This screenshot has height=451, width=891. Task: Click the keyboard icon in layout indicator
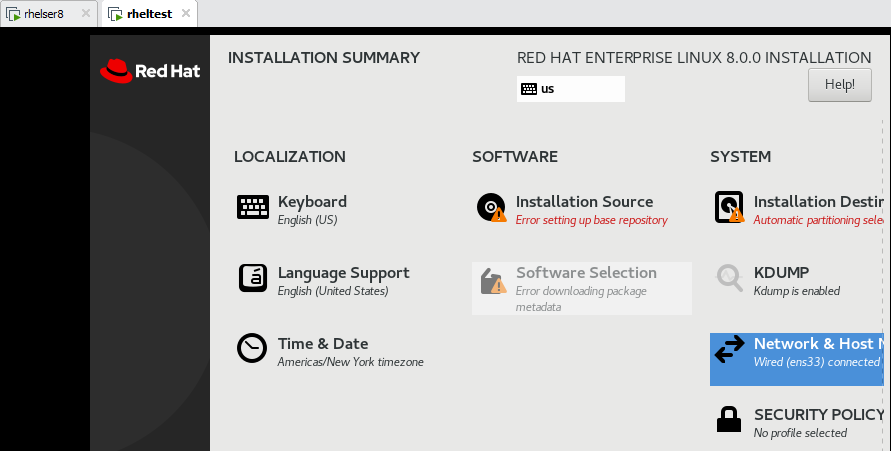(529, 89)
